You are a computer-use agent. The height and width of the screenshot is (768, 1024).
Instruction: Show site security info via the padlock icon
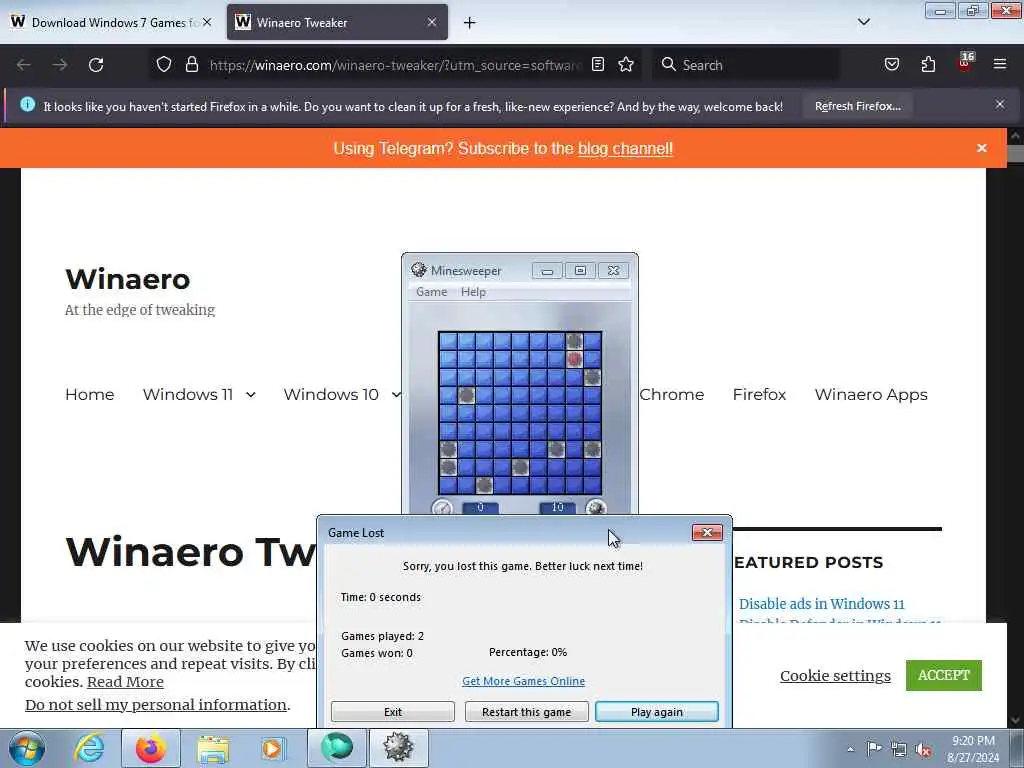(191, 65)
